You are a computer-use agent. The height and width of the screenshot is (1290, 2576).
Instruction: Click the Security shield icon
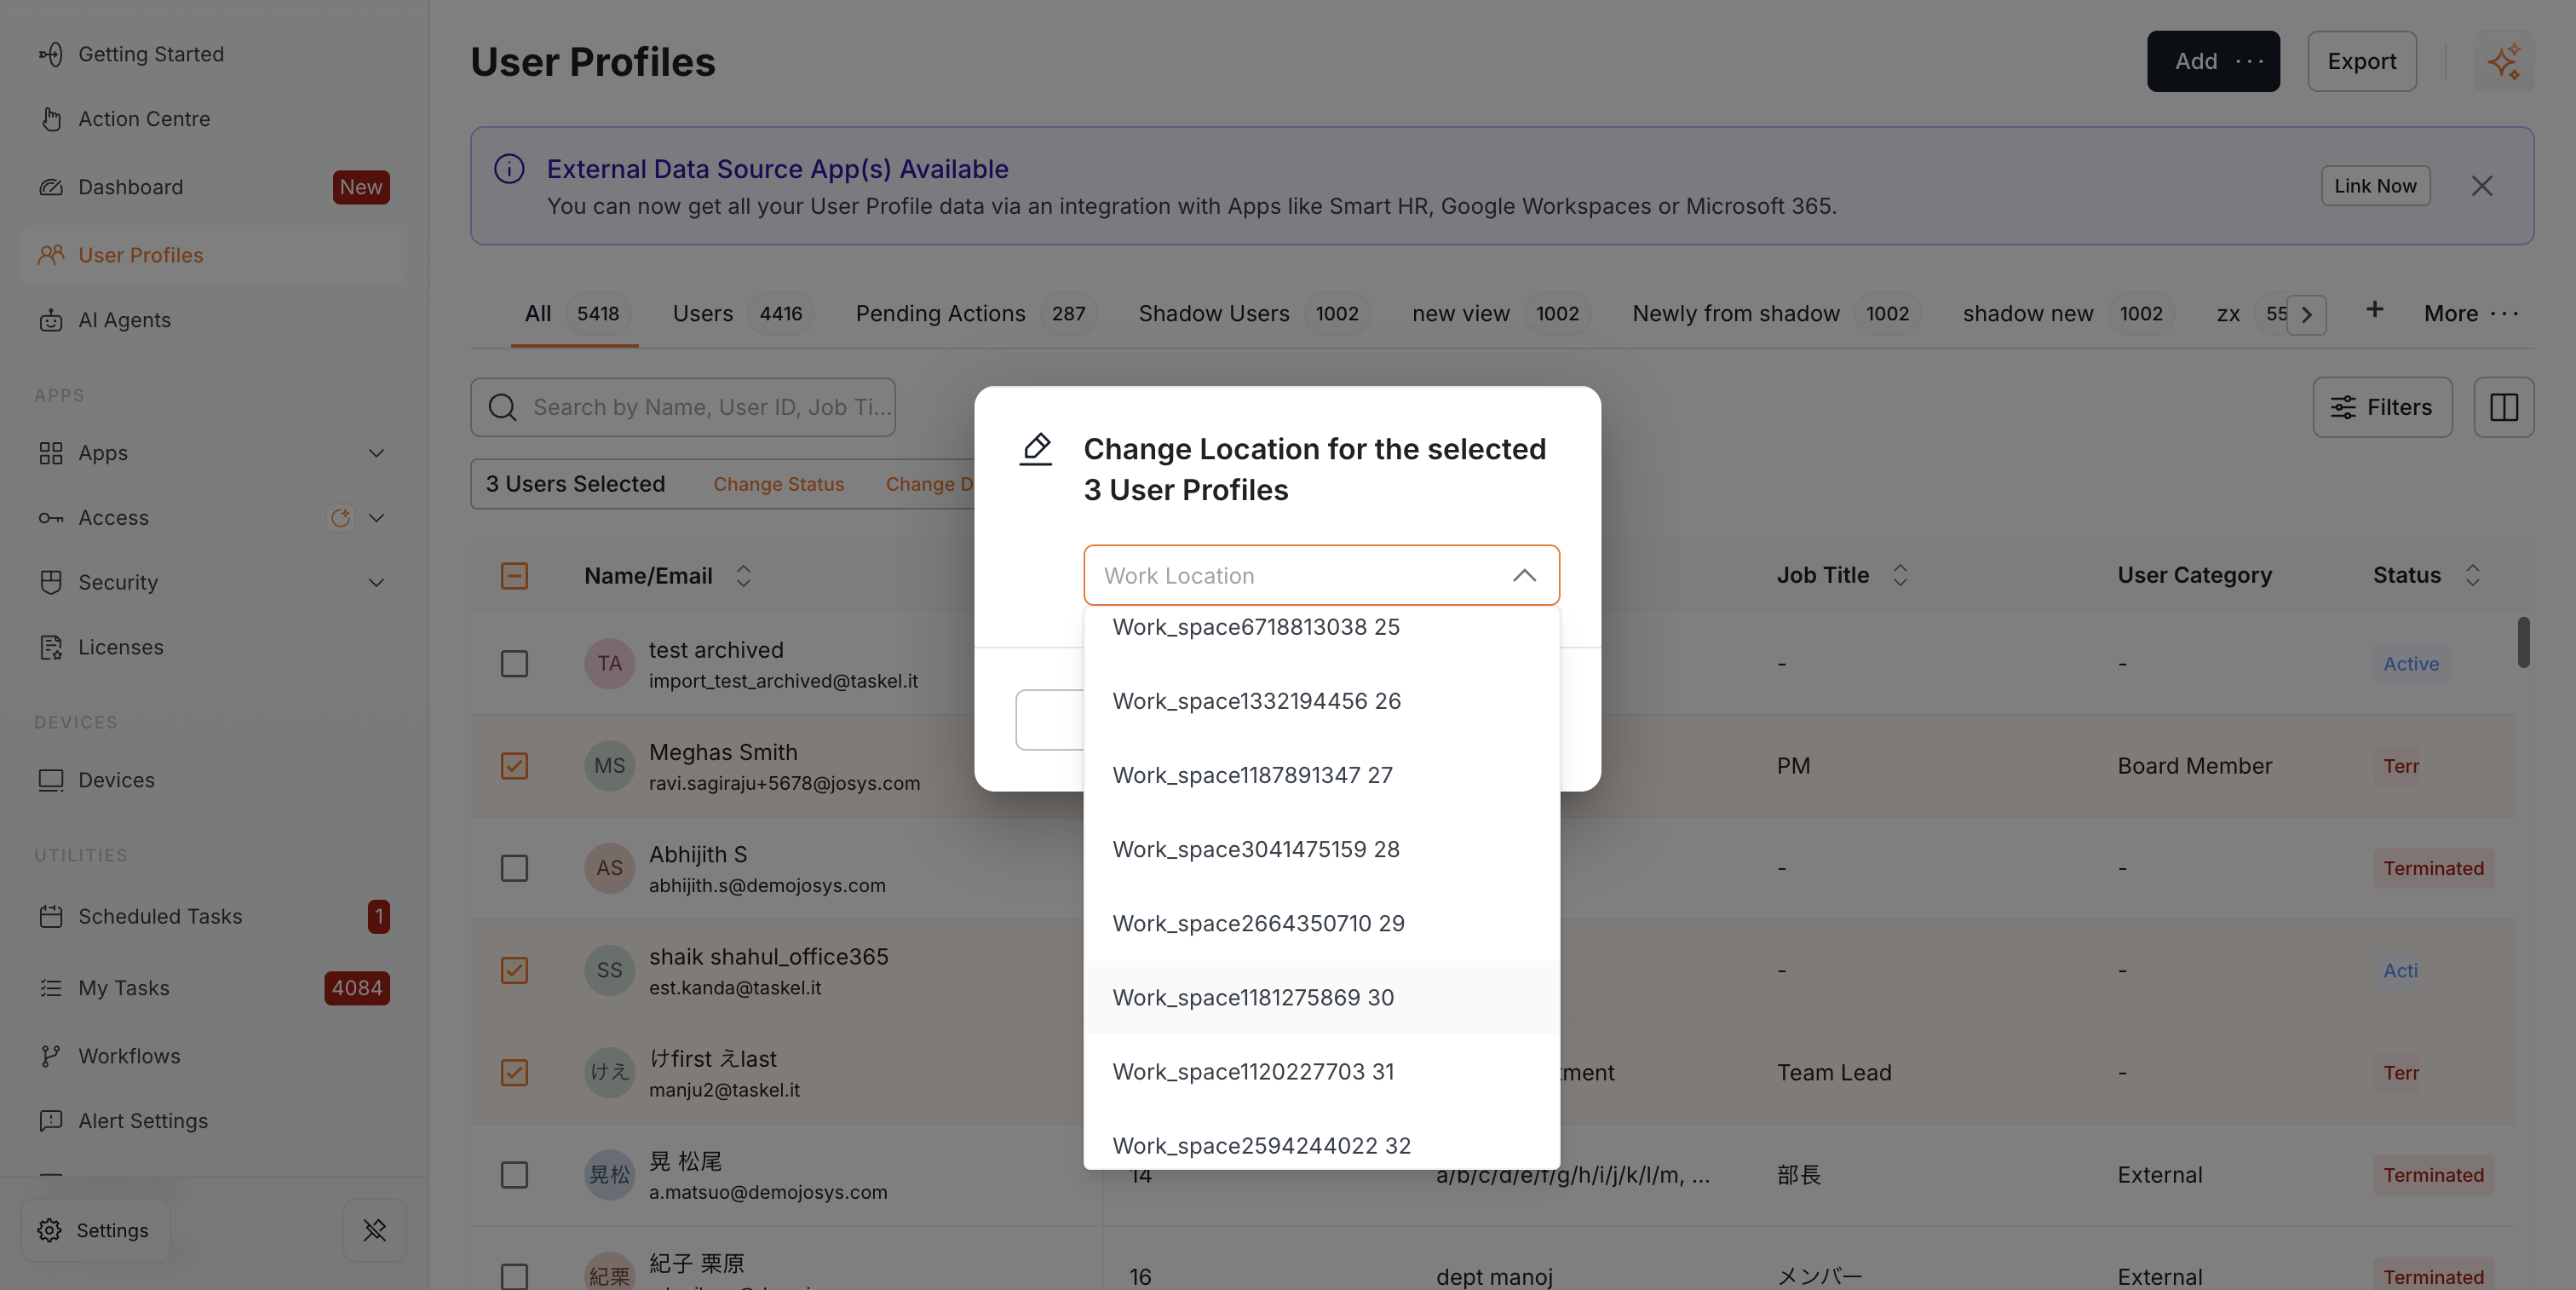coord(51,582)
